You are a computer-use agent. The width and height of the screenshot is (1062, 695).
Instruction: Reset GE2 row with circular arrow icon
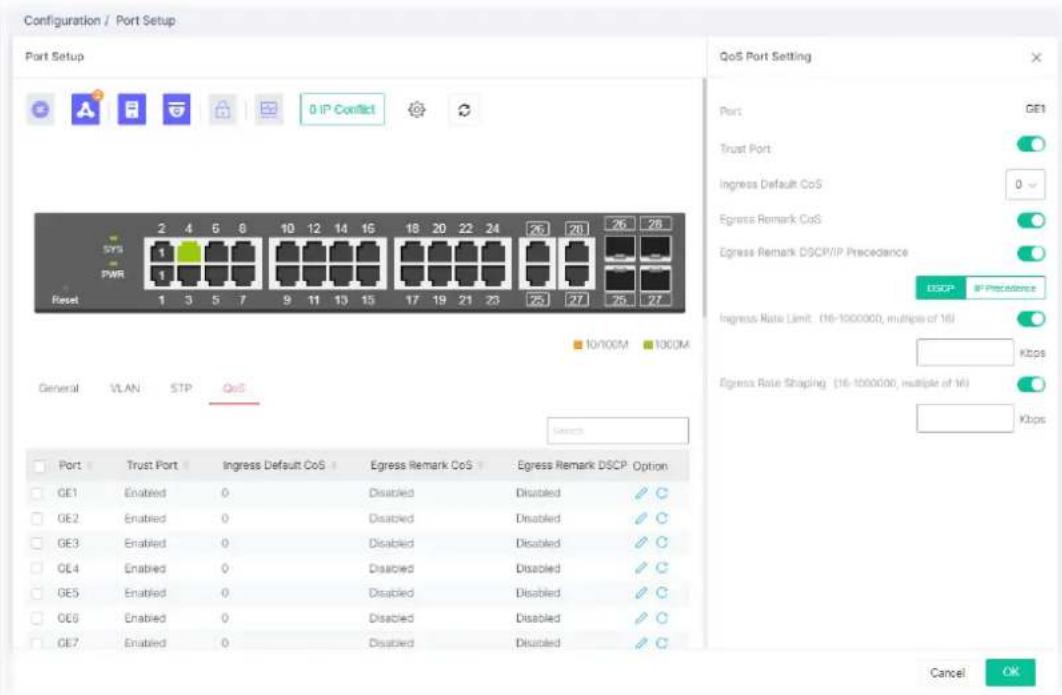pyautogui.click(x=662, y=518)
